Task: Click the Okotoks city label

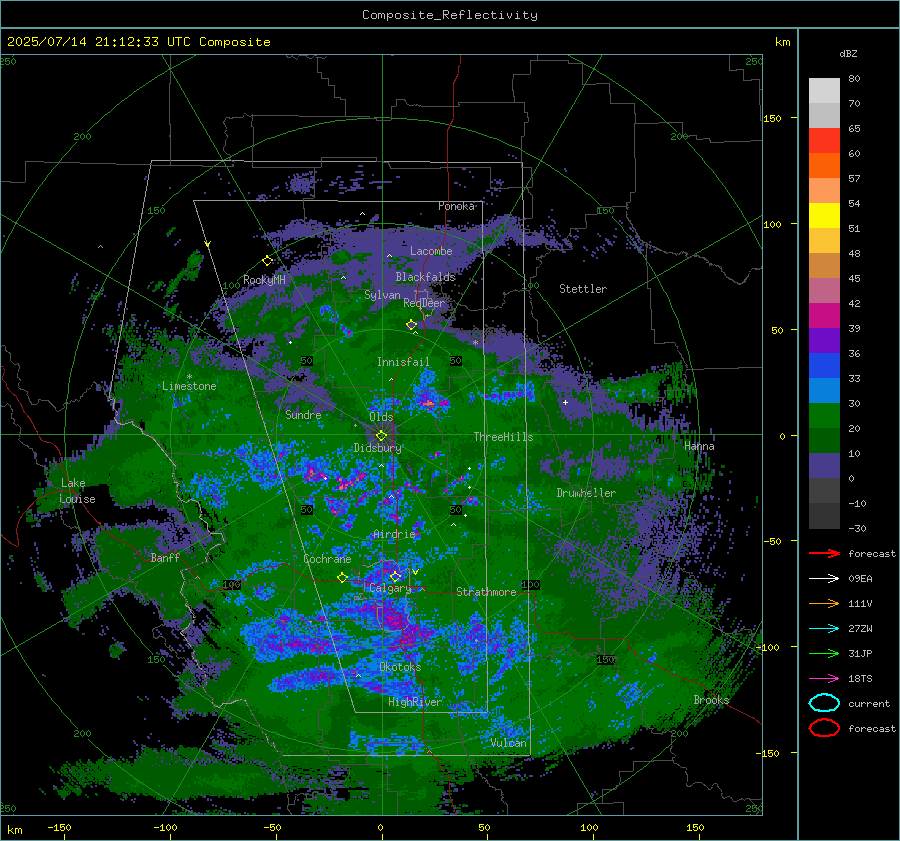Action: point(400,667)
